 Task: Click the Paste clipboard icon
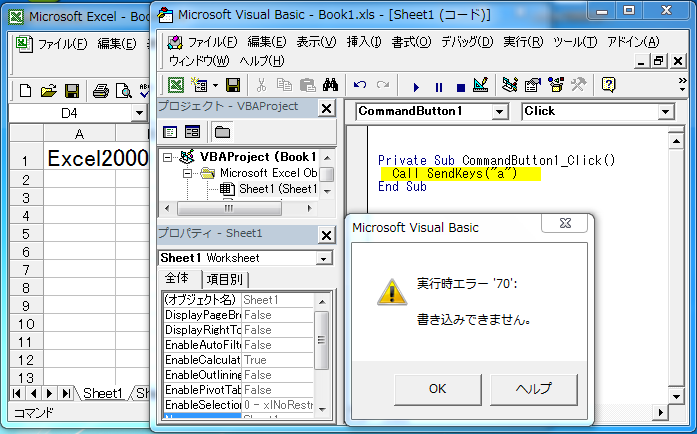(307, 84)
